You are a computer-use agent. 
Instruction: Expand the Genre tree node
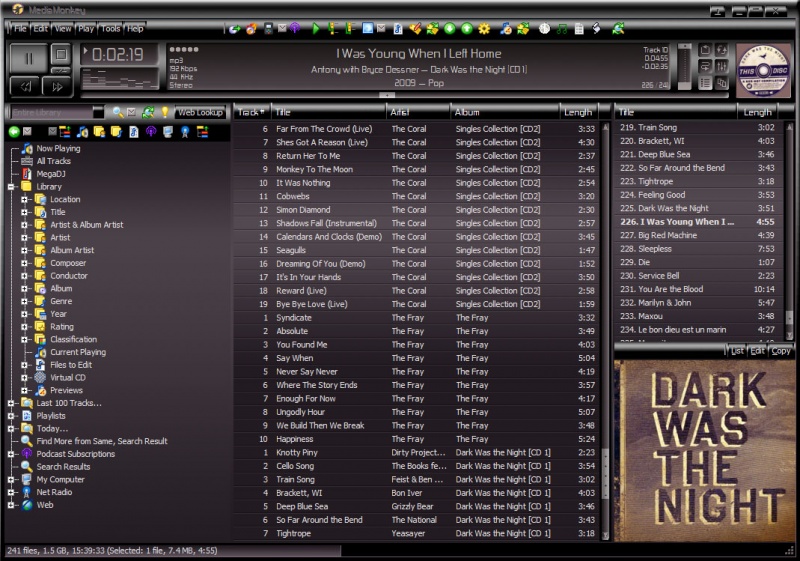[x=24, y=301]
